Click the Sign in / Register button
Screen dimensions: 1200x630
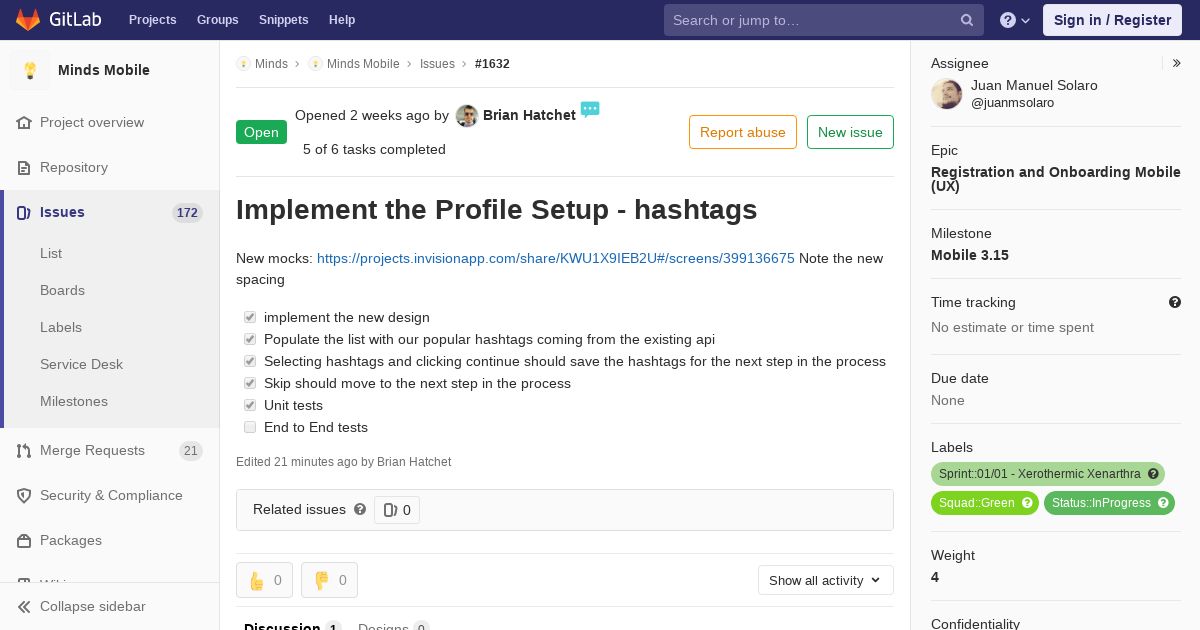[x=1112, y=20]
